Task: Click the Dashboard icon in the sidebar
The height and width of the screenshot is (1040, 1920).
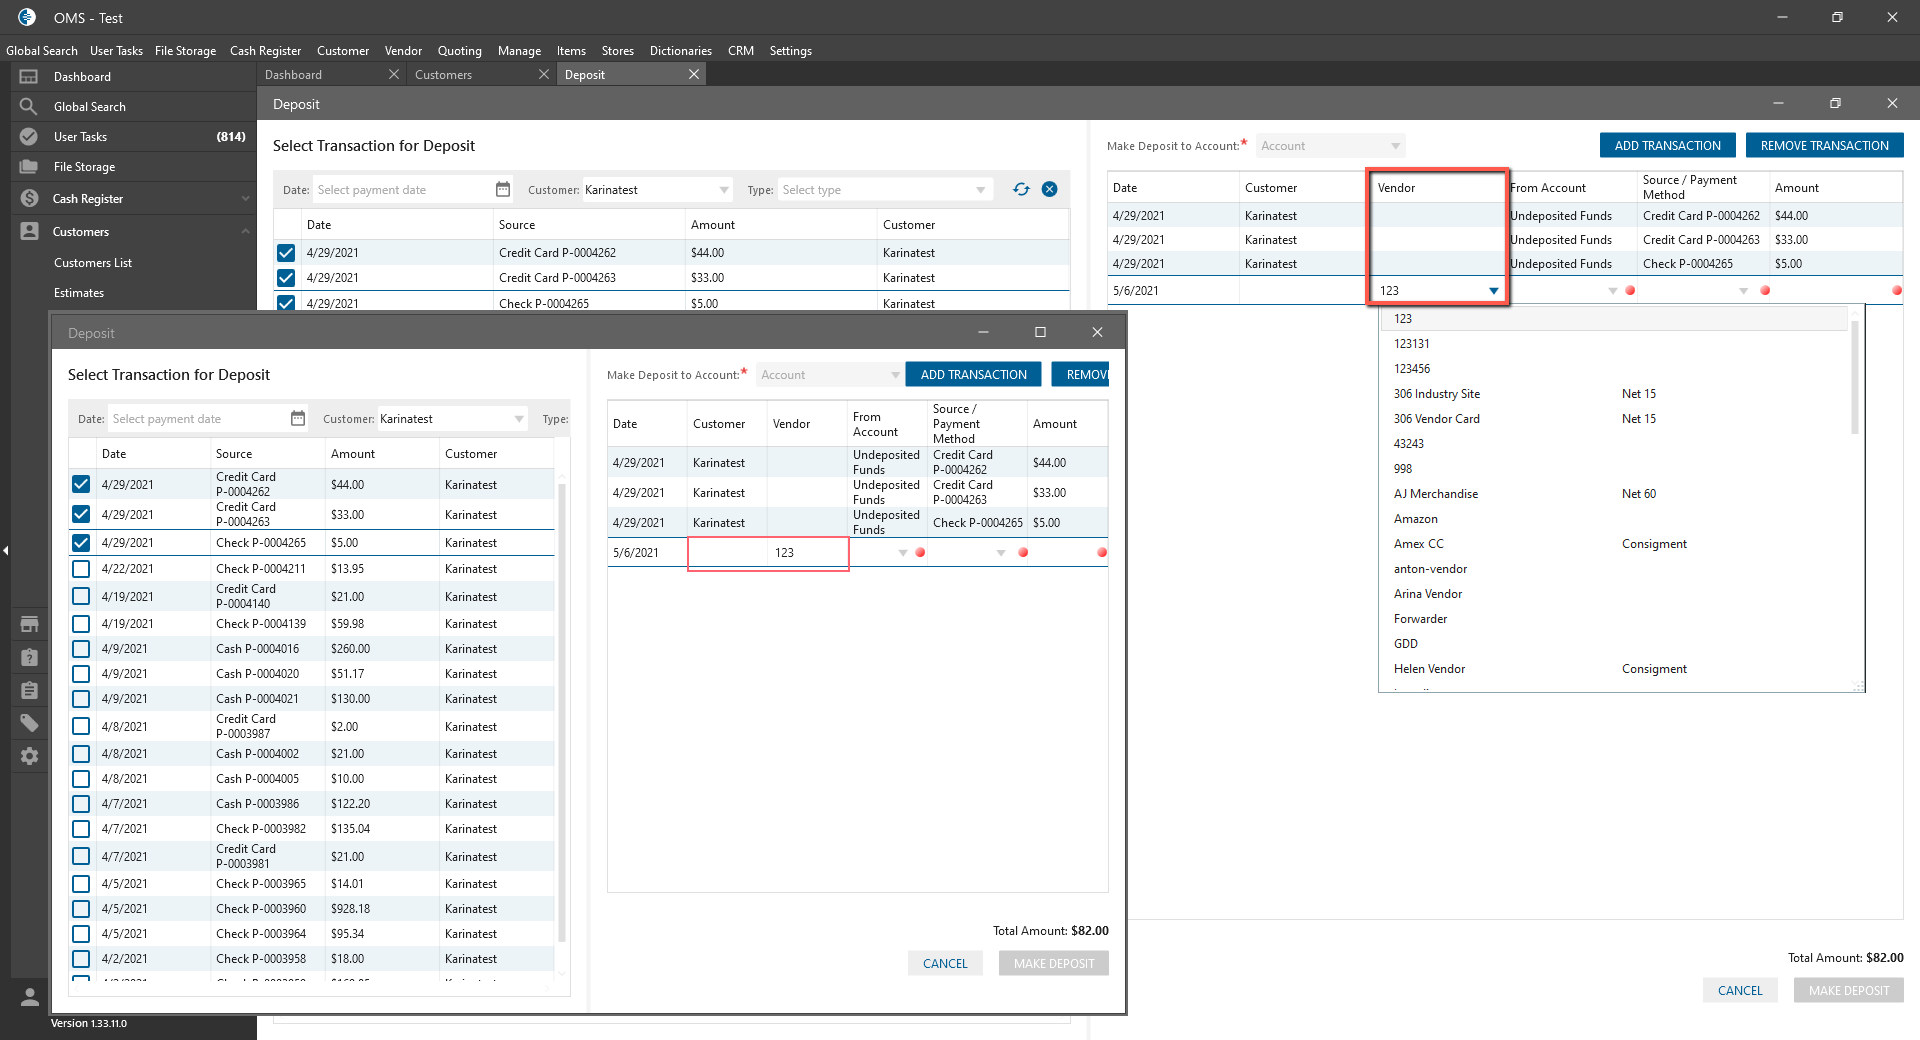Action: coord(29,77)
